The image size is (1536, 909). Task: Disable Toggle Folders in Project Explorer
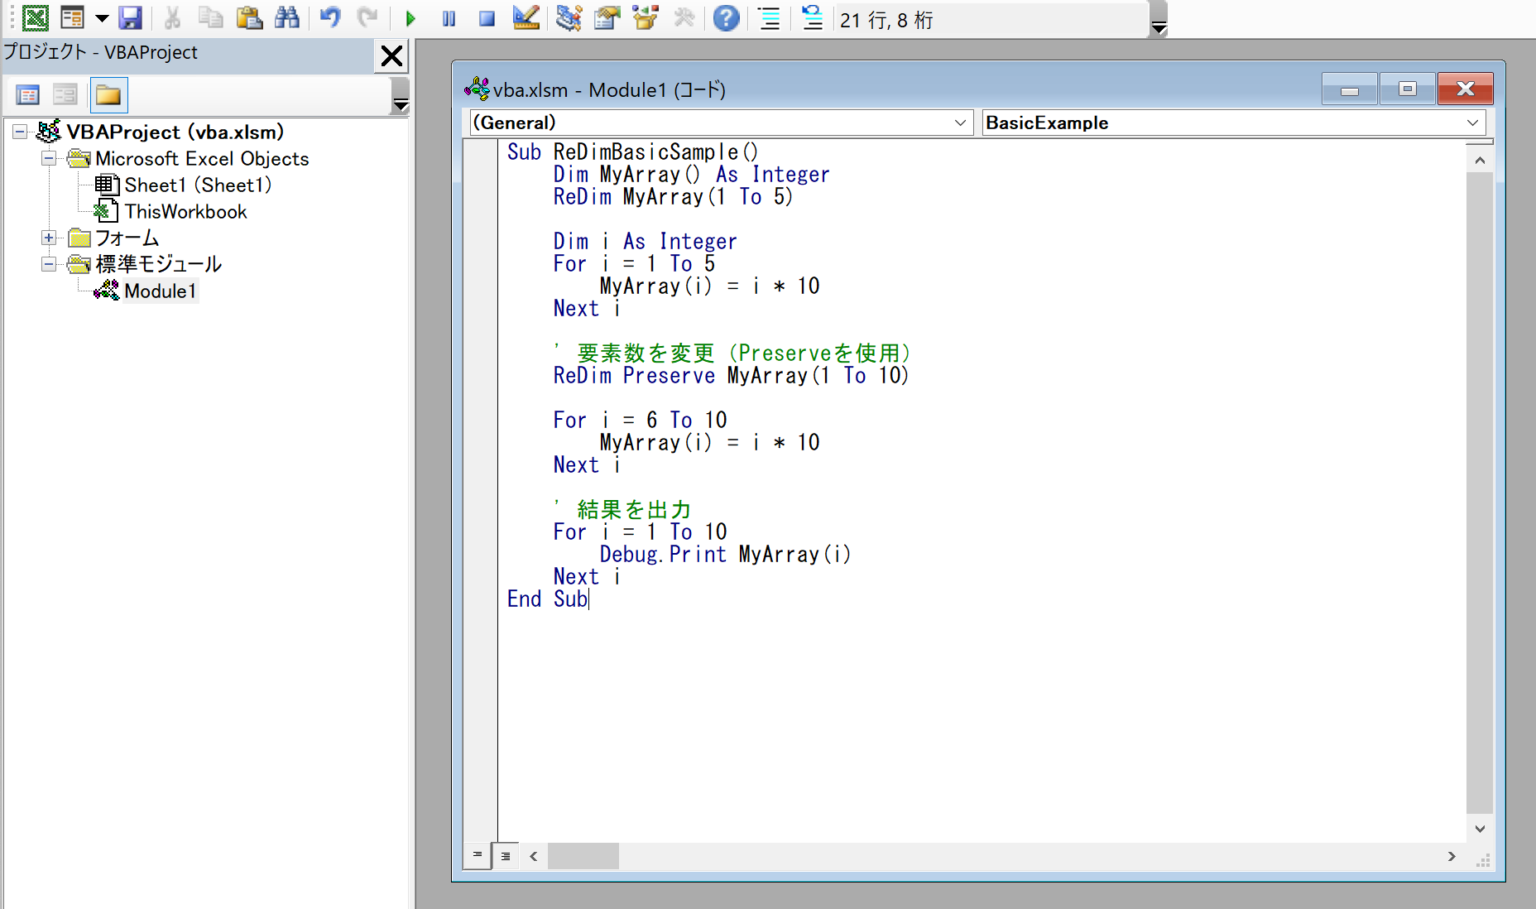(108, 94)
